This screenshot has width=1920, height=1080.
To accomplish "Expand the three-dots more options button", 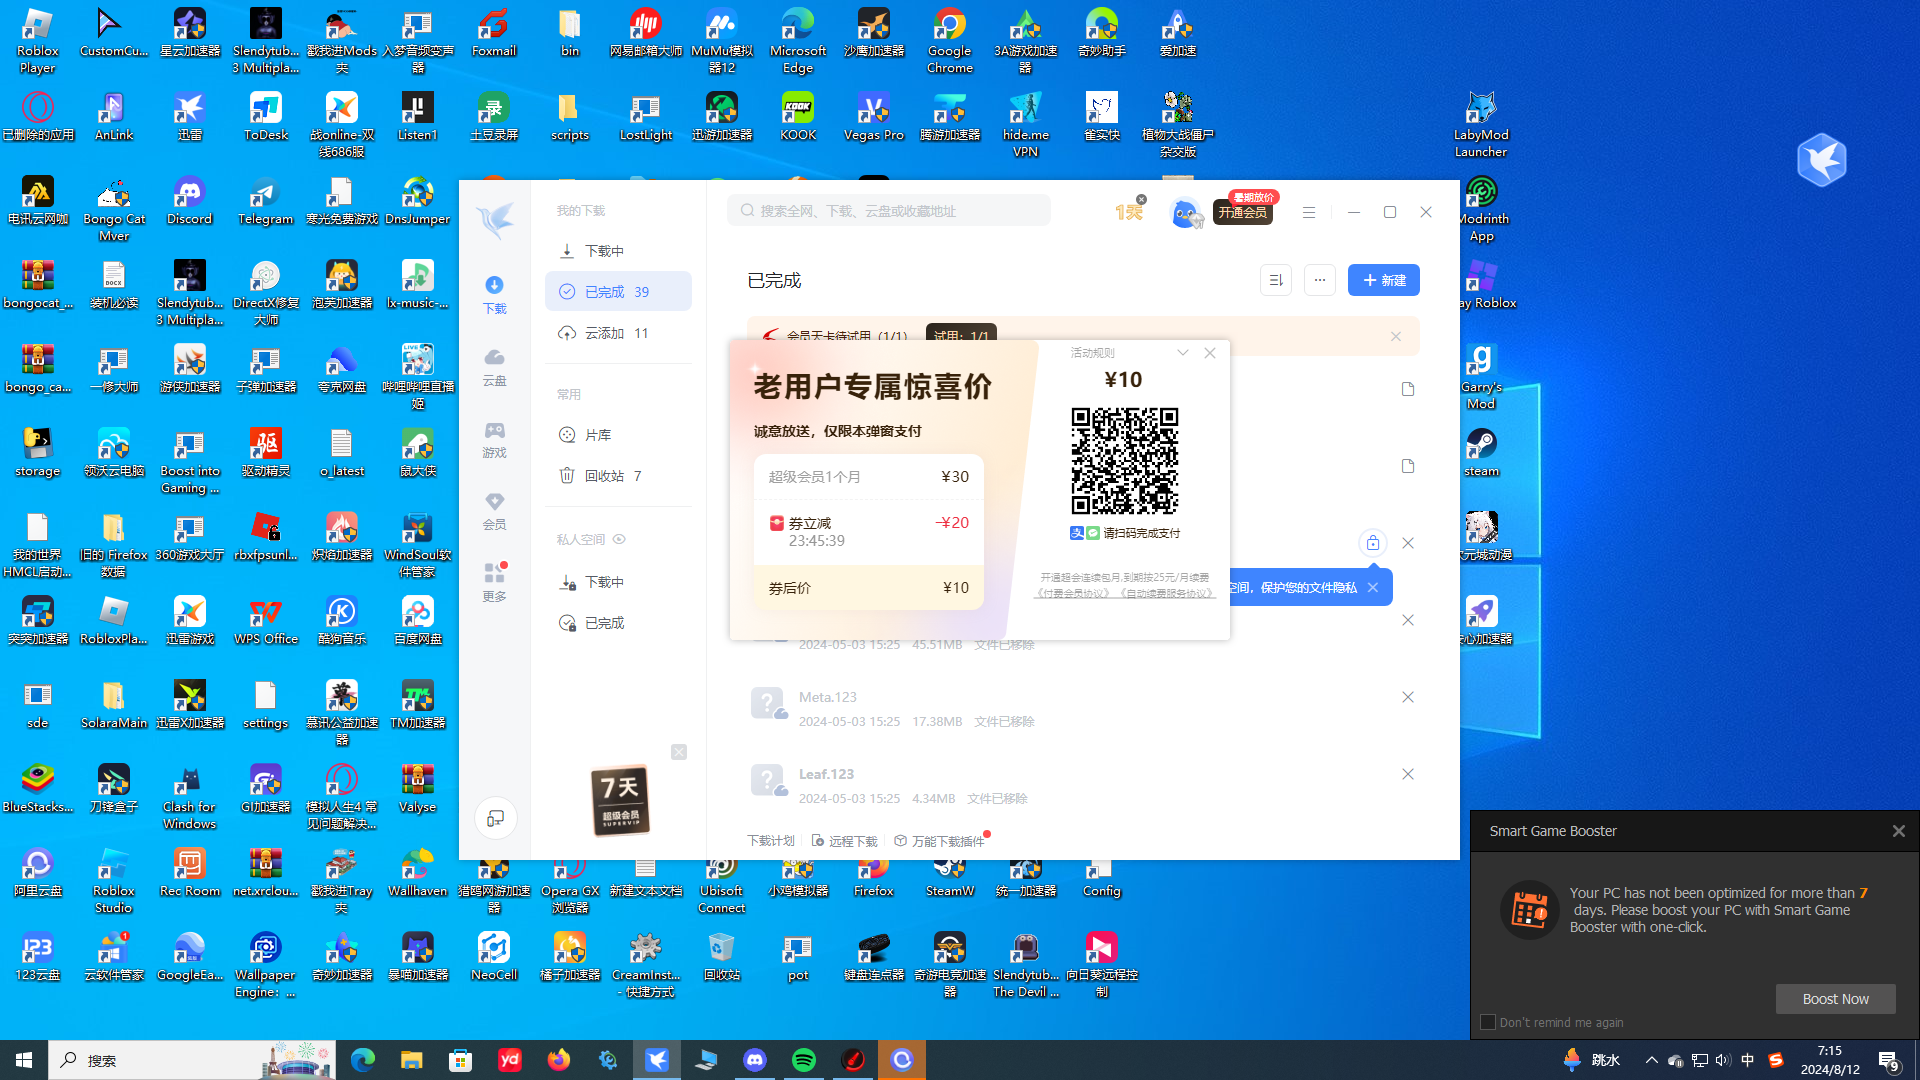I will tap(1320, 281).
